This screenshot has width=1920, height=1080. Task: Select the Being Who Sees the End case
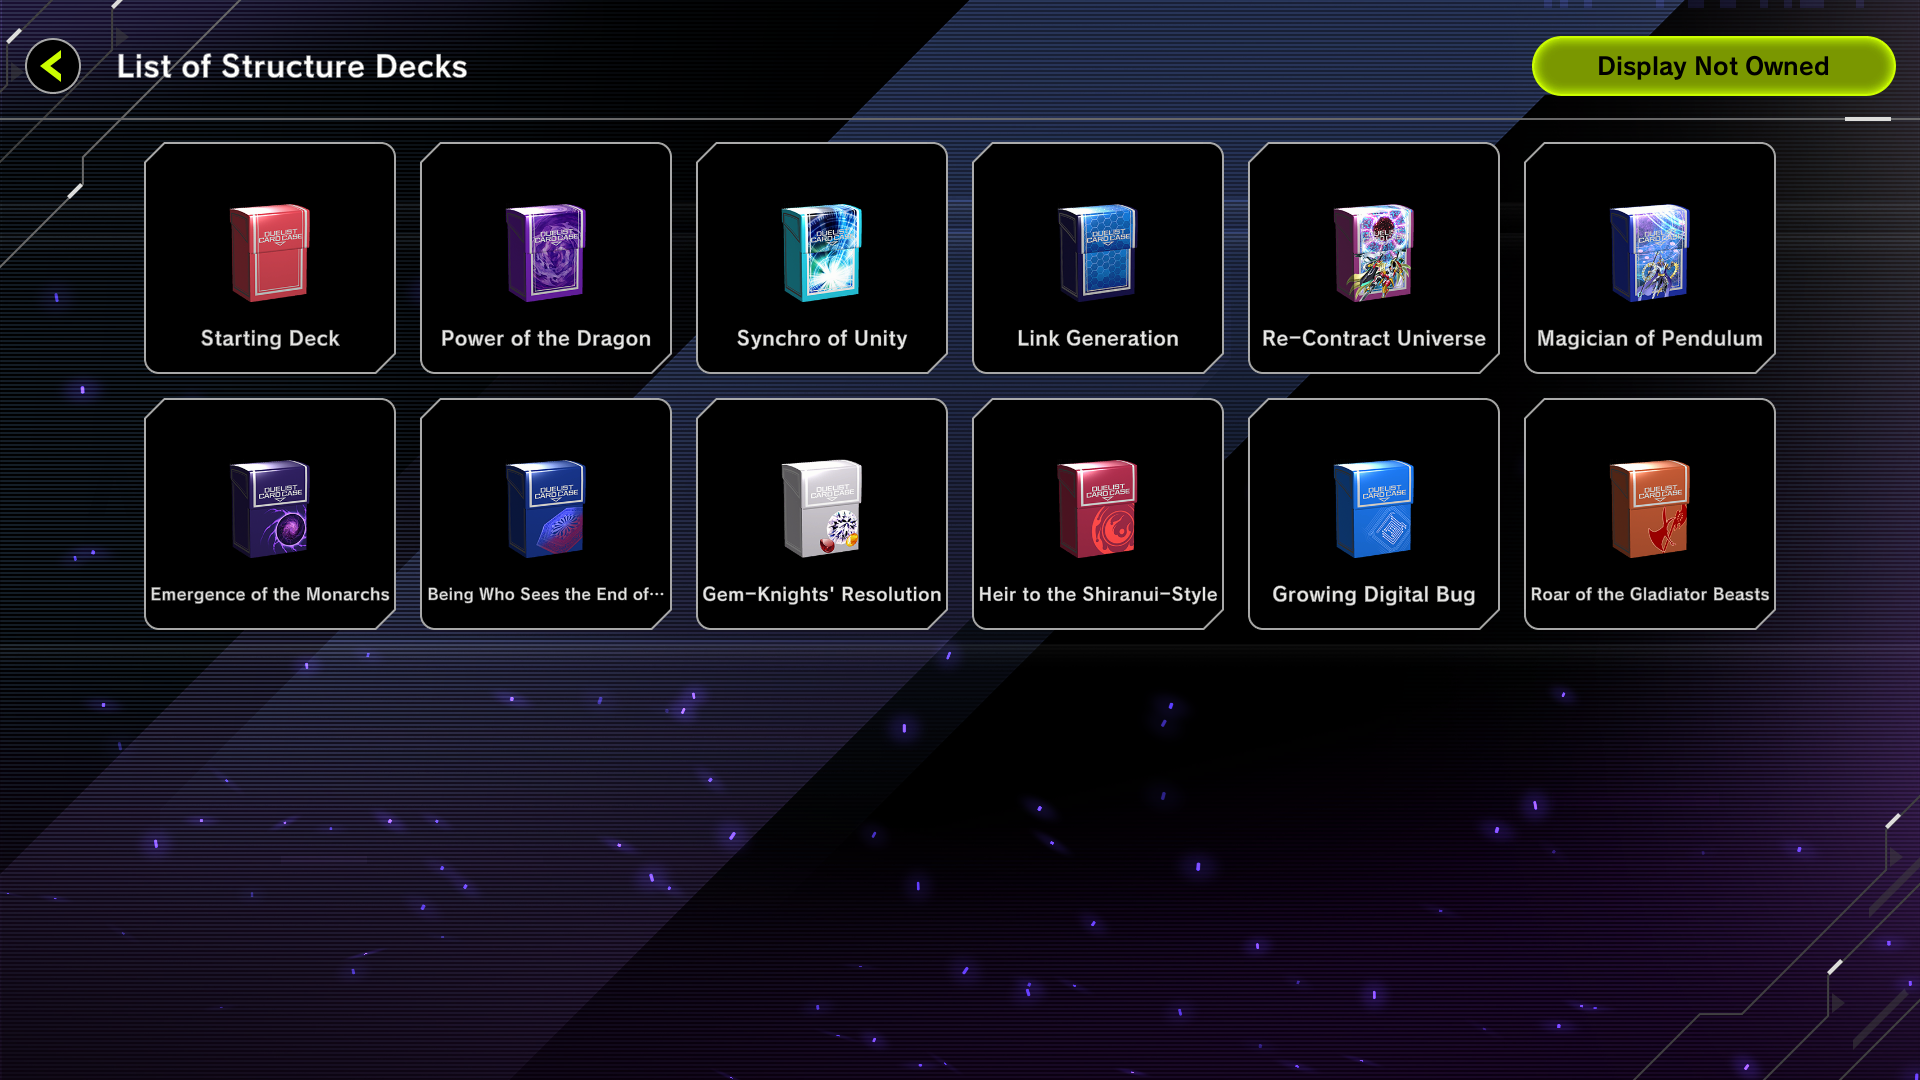546,509
